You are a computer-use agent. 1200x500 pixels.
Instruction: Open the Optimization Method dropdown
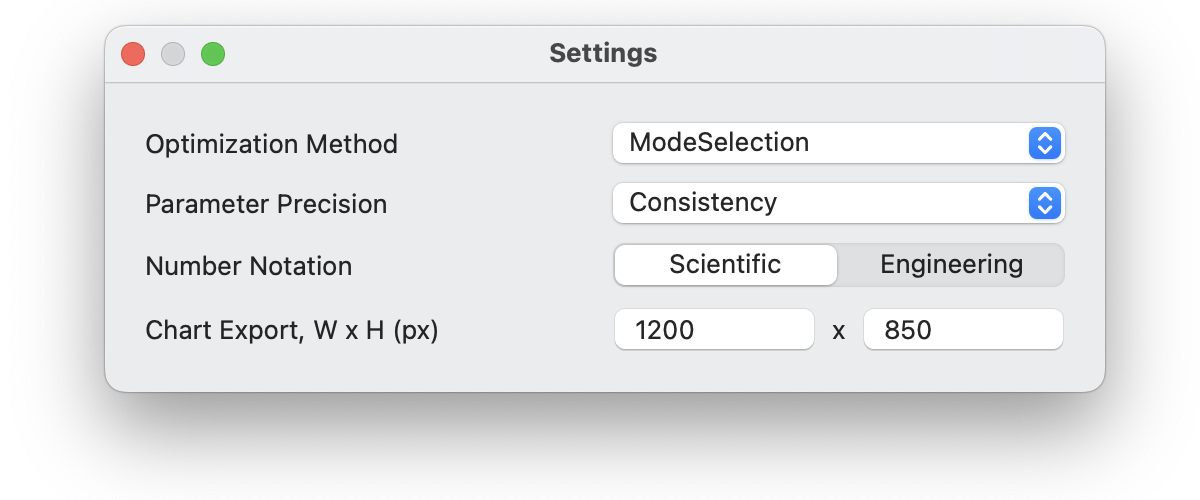838,143
